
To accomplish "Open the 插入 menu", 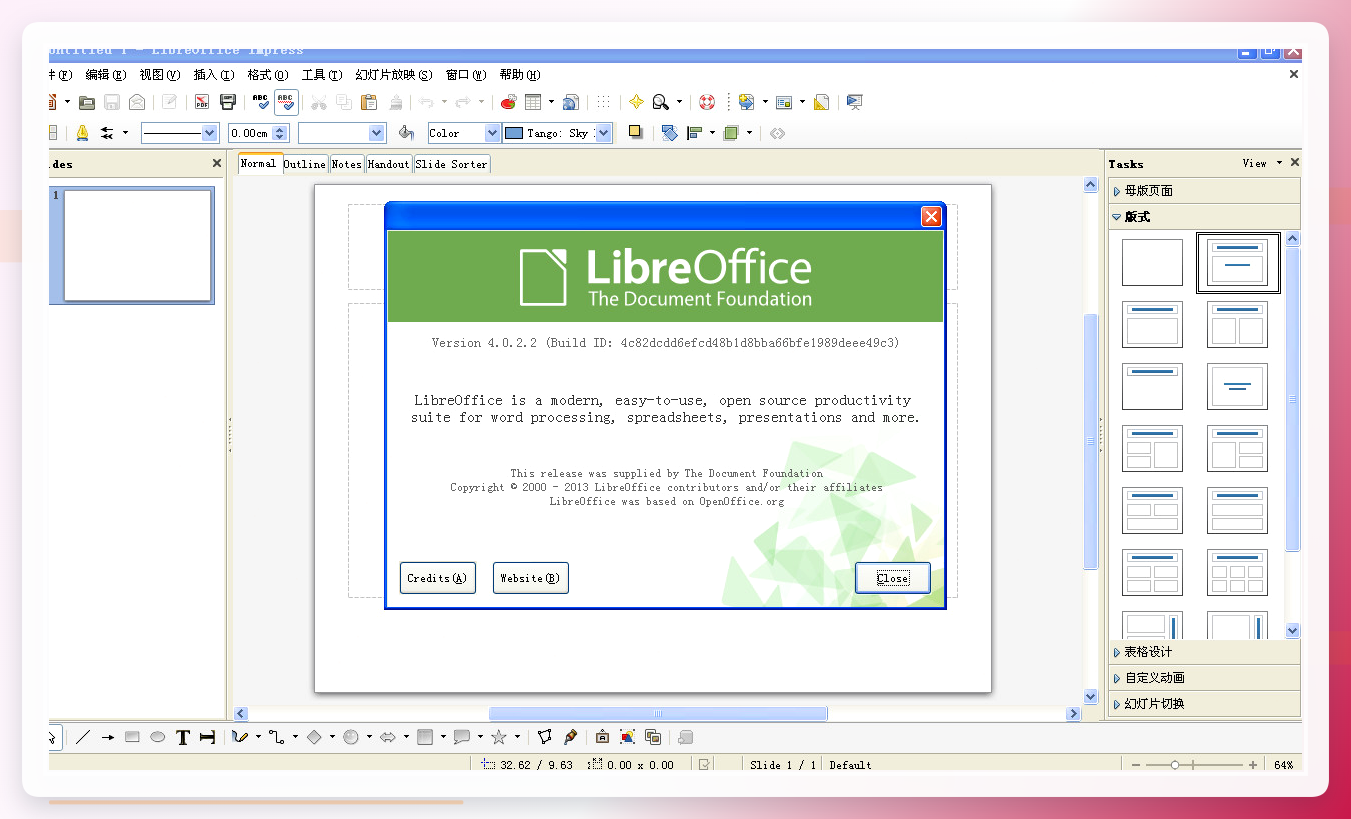I will 213,75.
